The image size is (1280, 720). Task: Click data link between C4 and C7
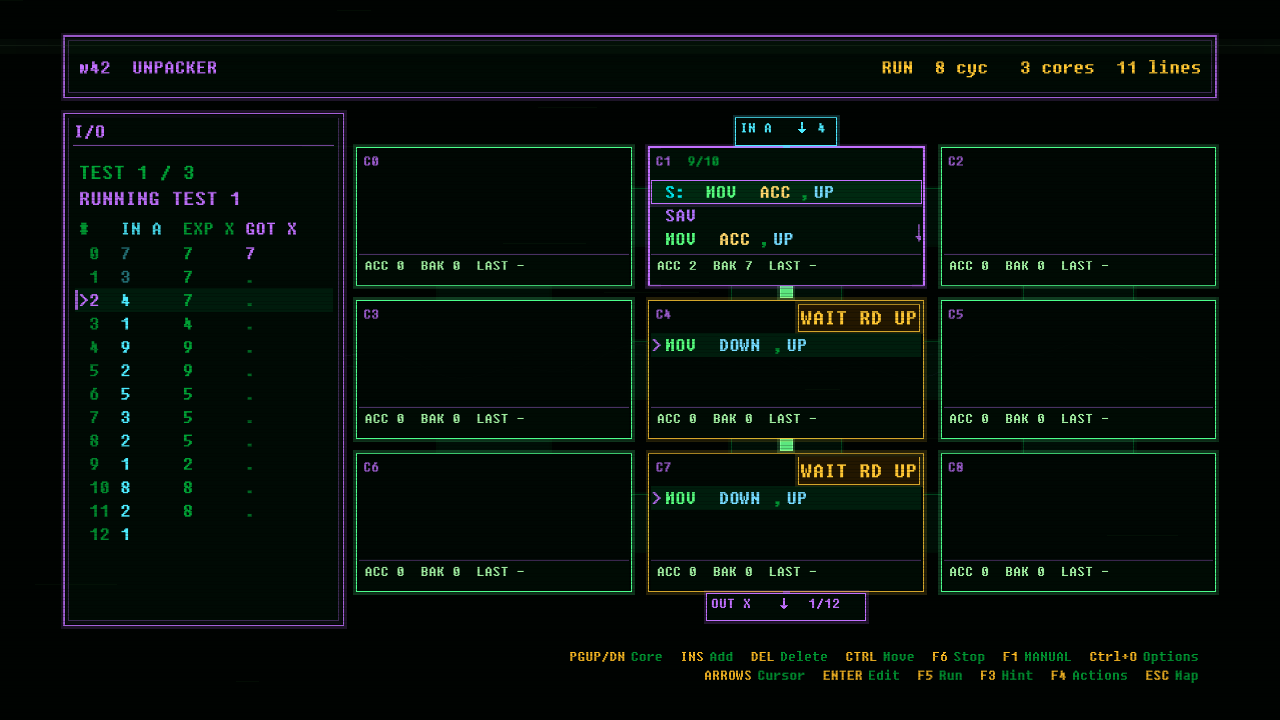tap(786, 446)
